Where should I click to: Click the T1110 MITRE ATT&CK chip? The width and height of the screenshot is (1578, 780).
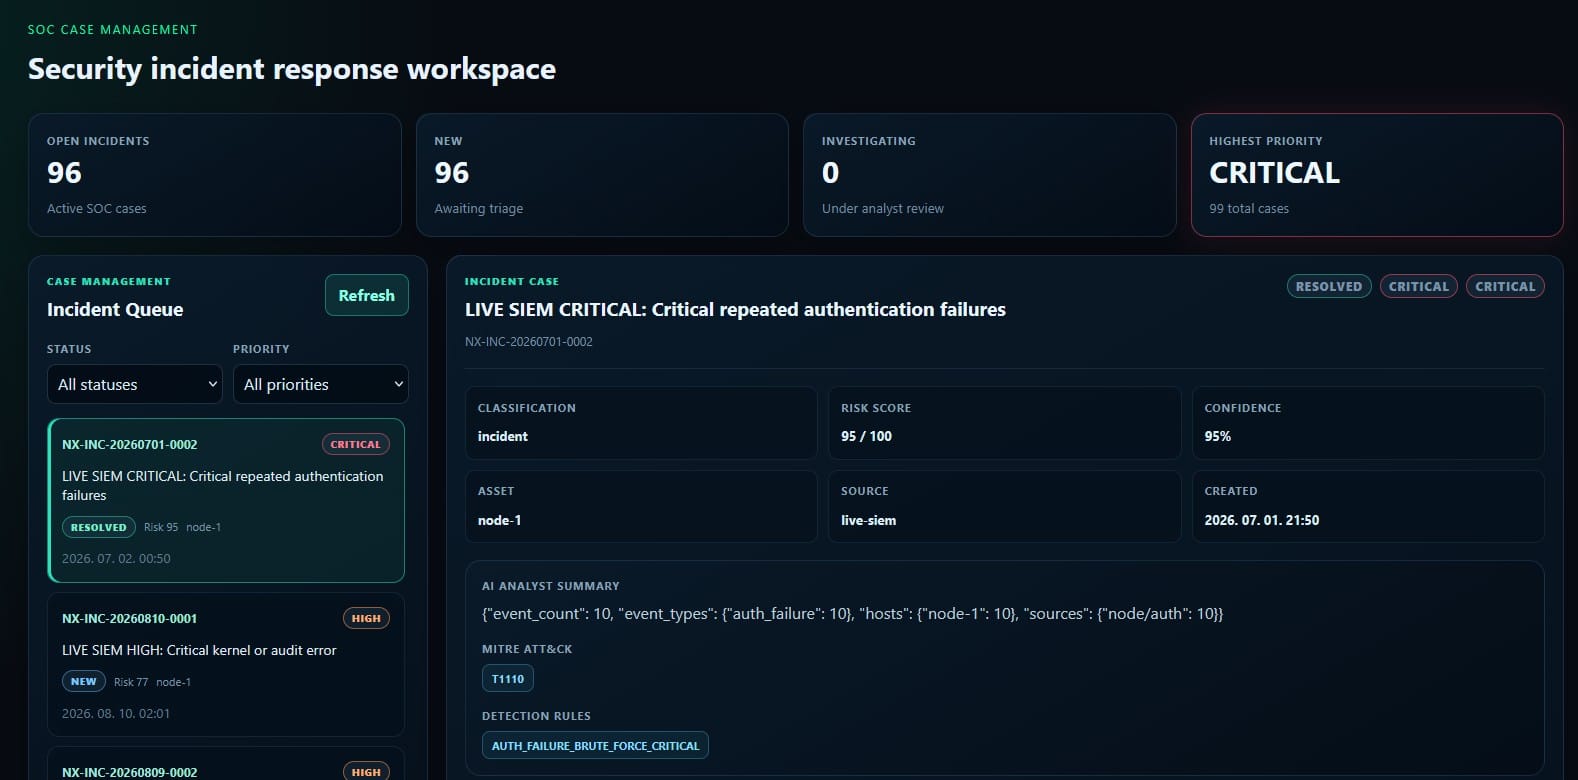tap(508, 679)
